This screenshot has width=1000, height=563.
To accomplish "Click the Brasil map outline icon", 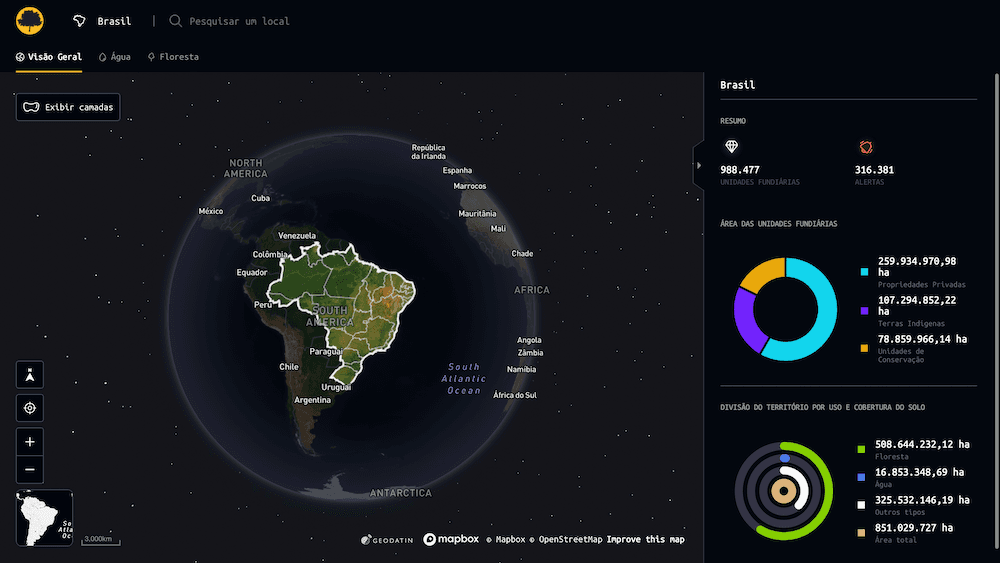I will pos(81,21).
